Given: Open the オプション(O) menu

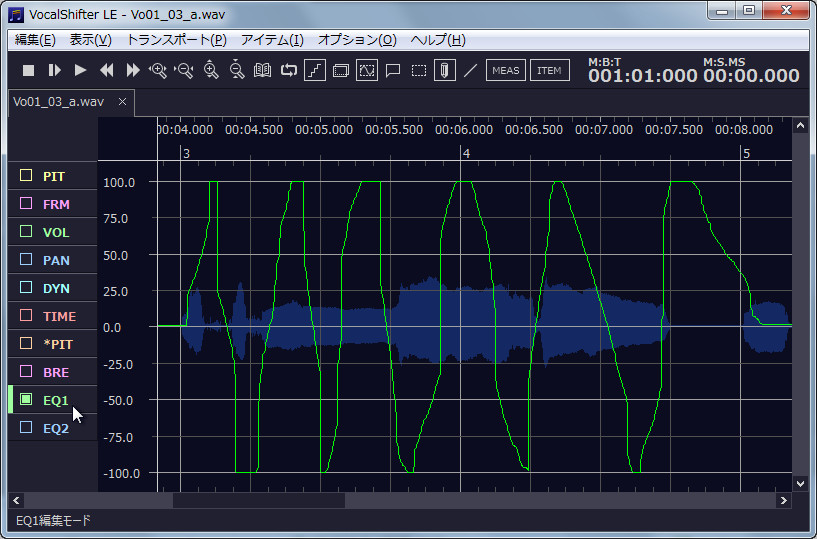Looking at the screenshot, I should click(x=357, y=40).
